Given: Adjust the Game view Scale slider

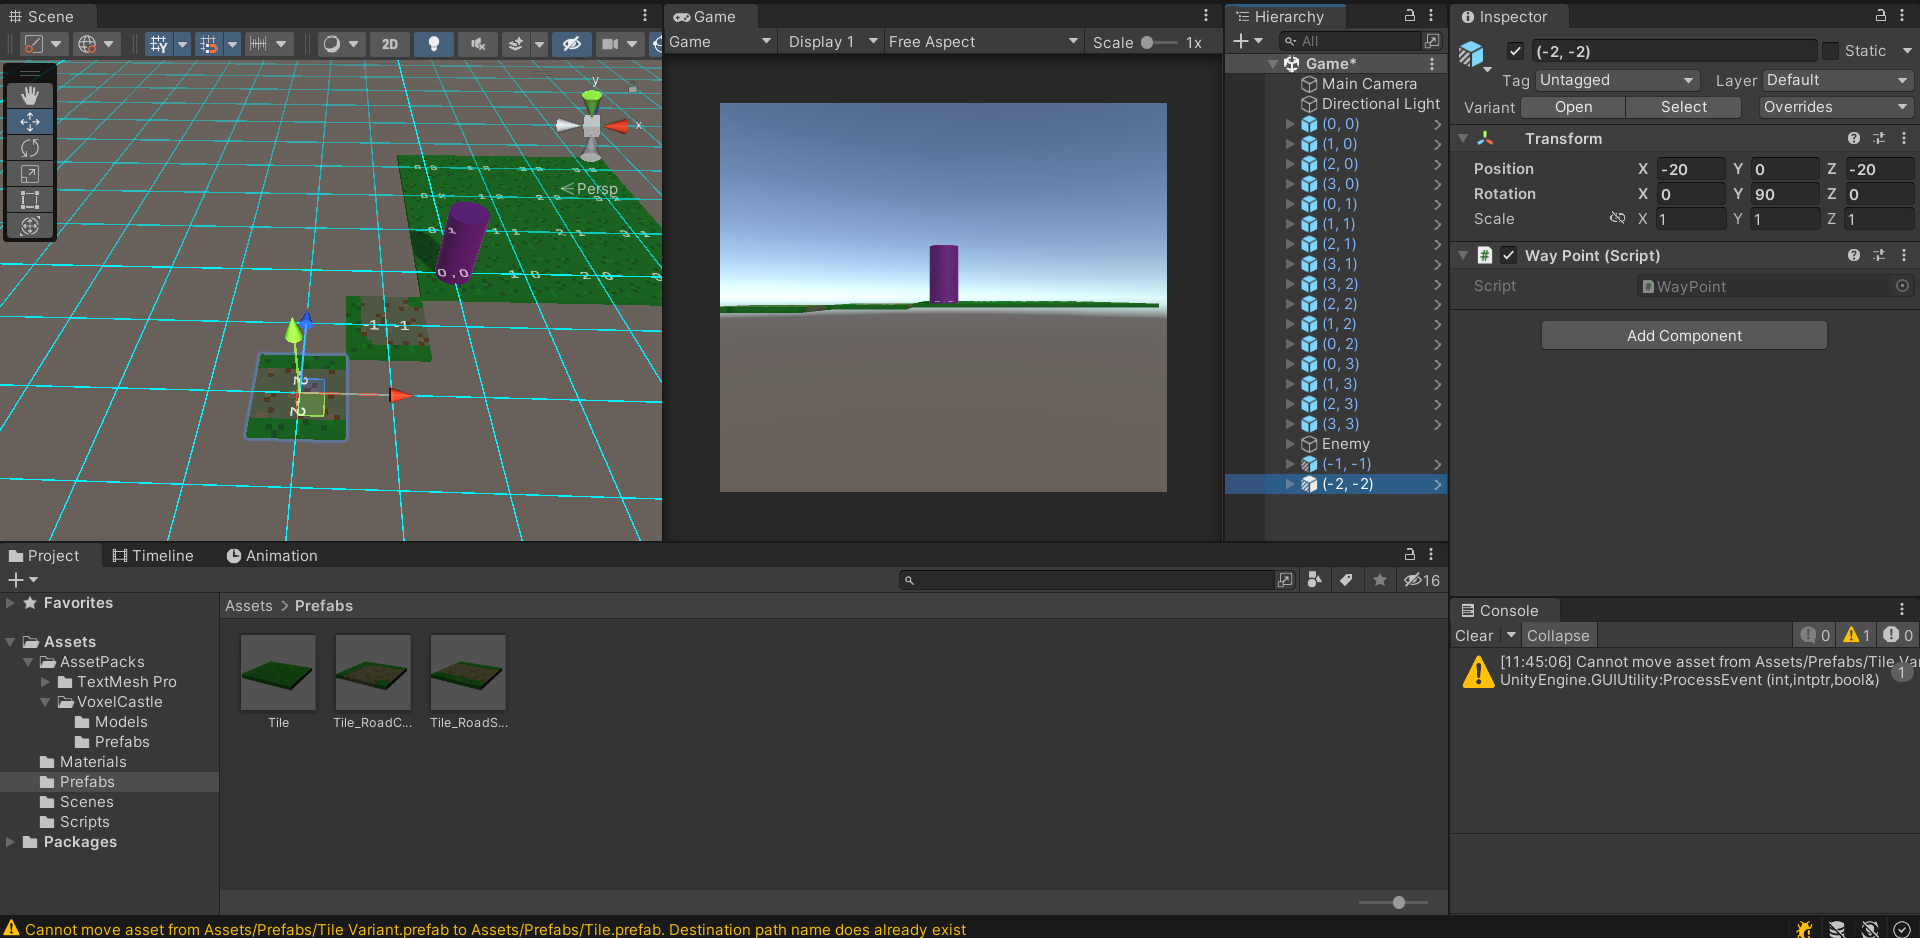Looking at the screenshot, I should pyautogui.click(x=1159, y=42).
